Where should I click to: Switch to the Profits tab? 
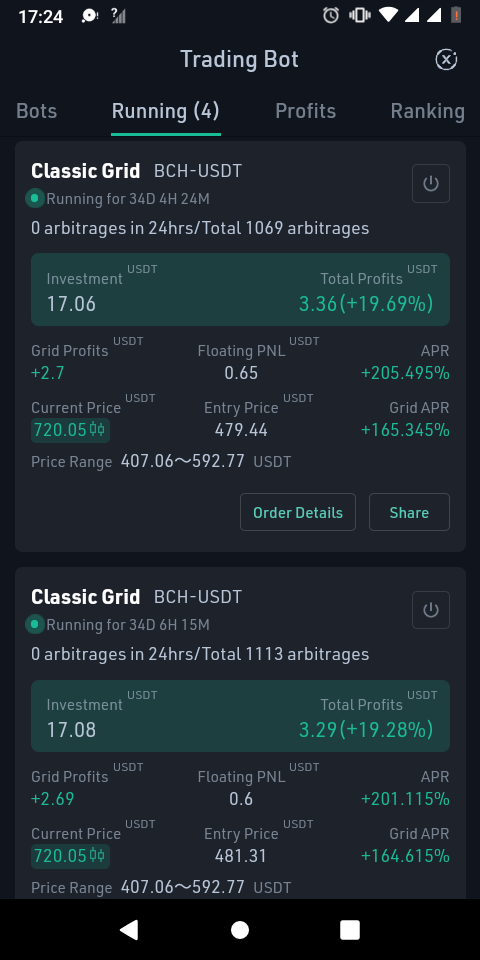click(x=306, y=111)
